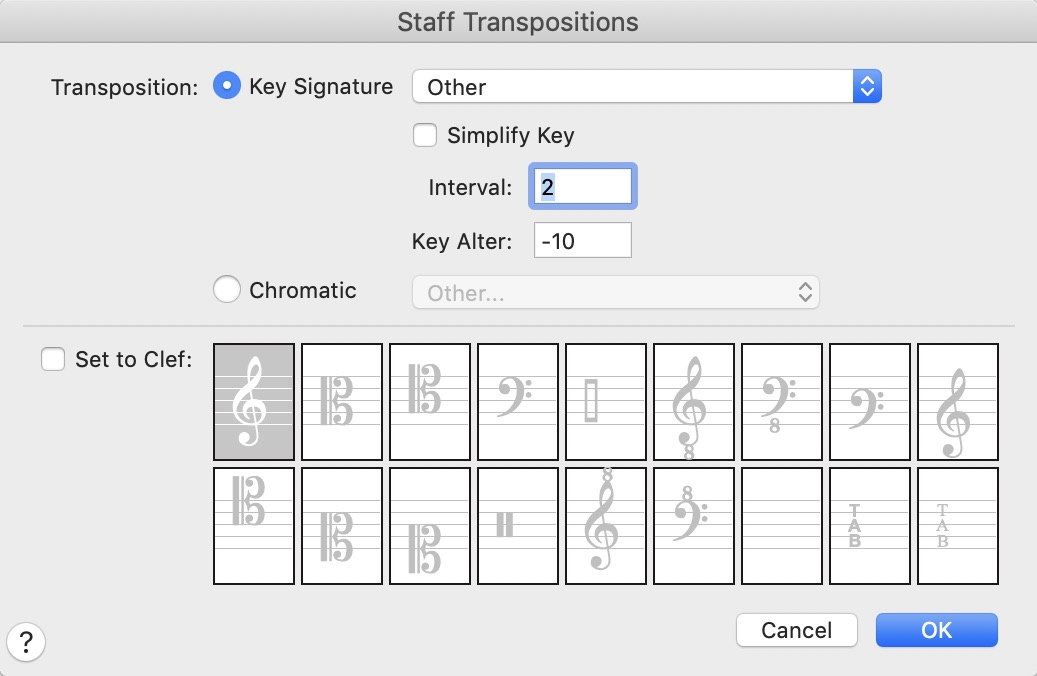Image resolution: width=1037 pixels, height=676 pixels.
Task: Select the Chromatic radio button
Action: [228, 290]
